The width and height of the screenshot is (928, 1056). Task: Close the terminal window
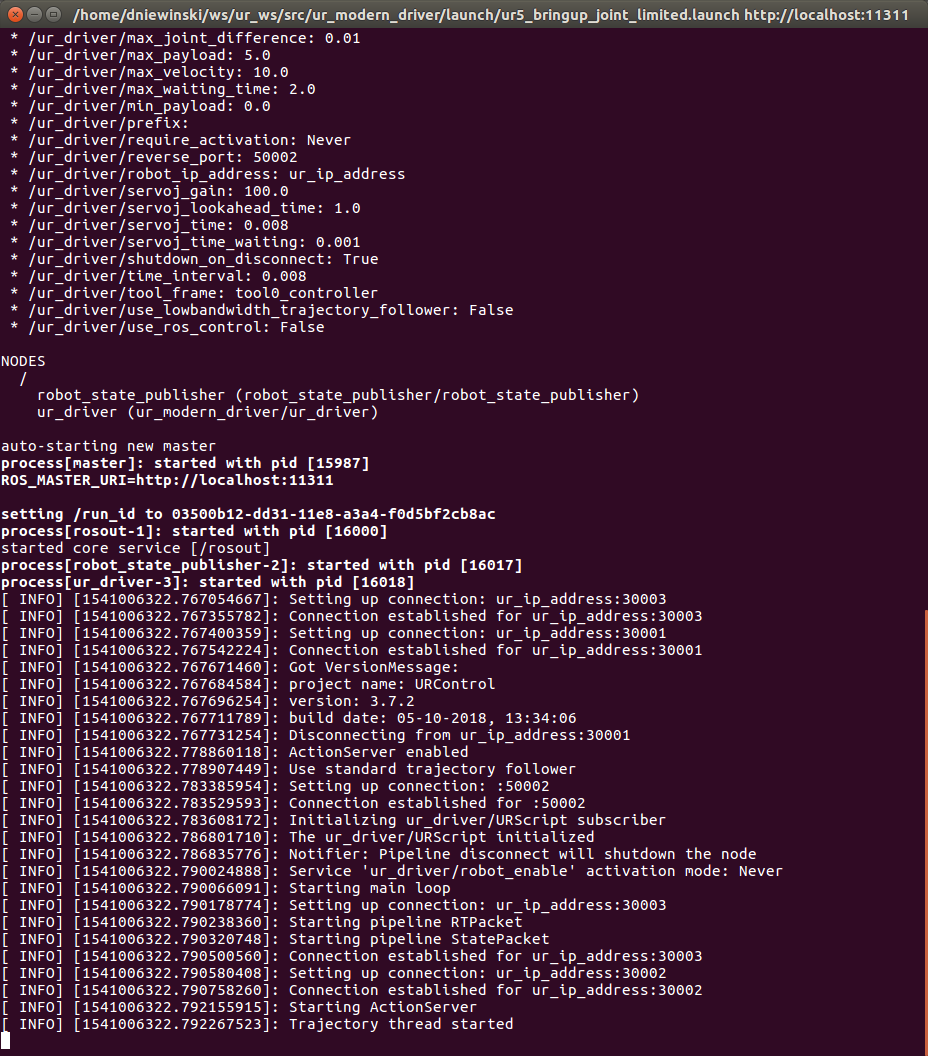point(15,14)
